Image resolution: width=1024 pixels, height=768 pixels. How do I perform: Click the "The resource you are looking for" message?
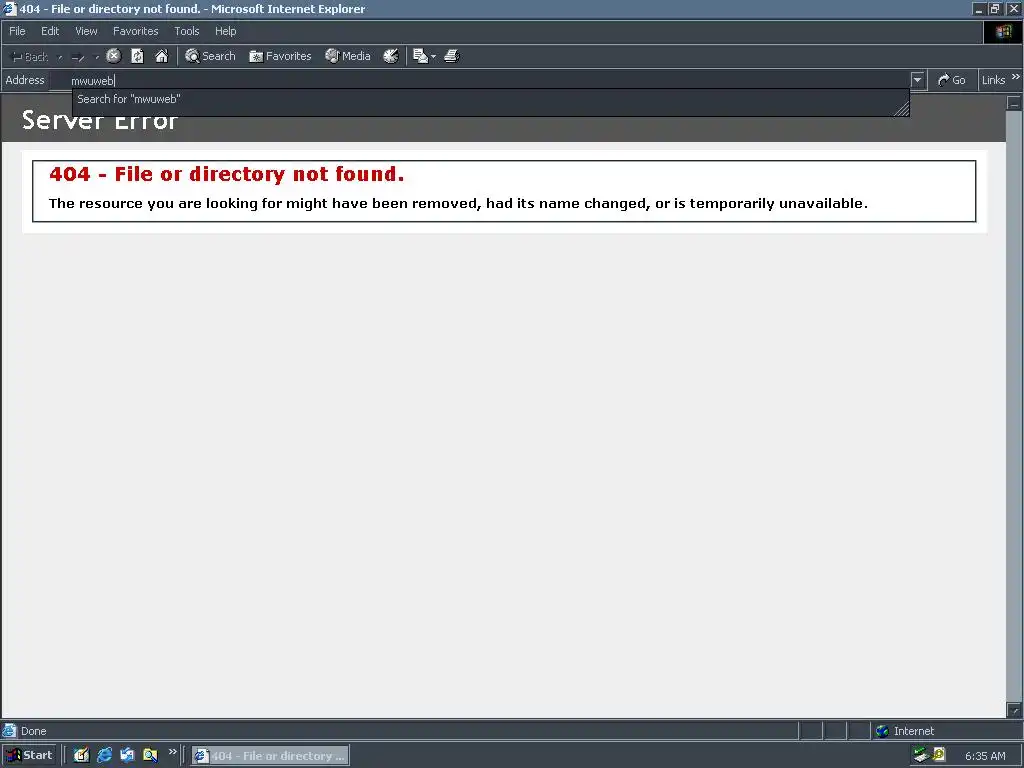click(x=458, y=203)
